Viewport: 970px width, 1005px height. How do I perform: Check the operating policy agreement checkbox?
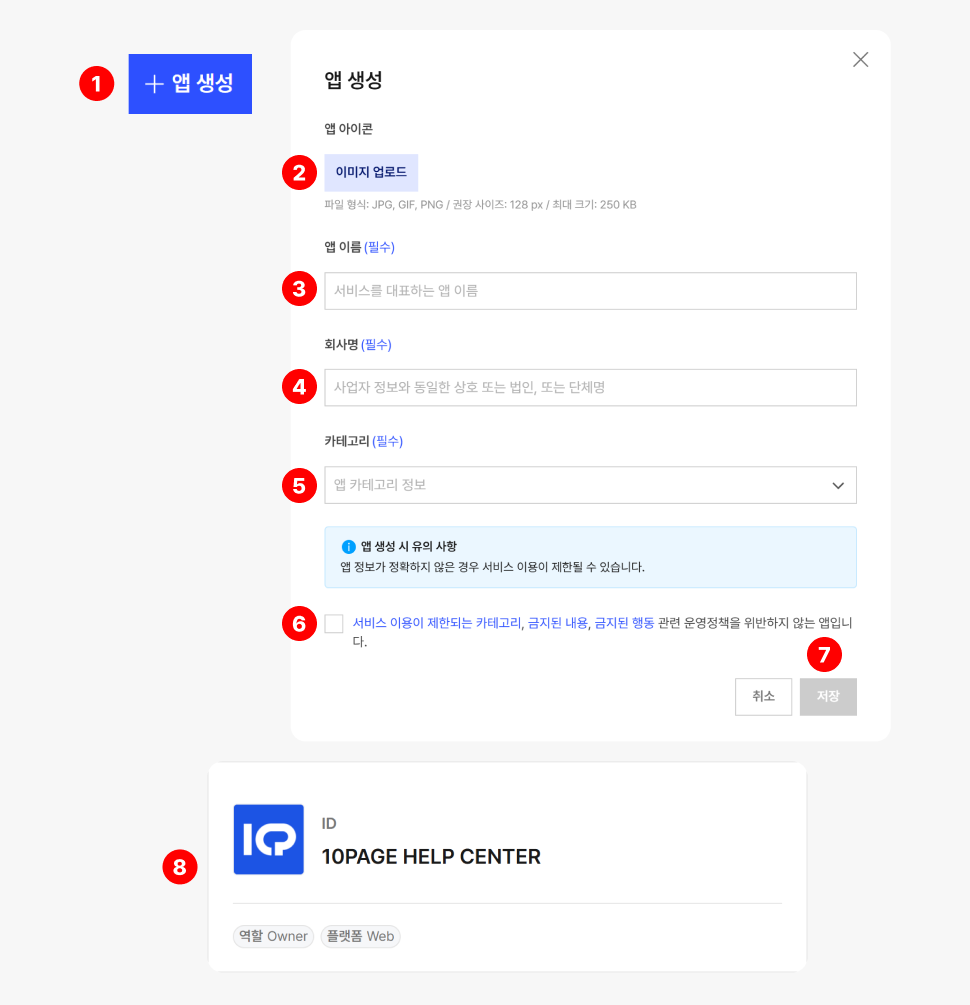[334, 624]
